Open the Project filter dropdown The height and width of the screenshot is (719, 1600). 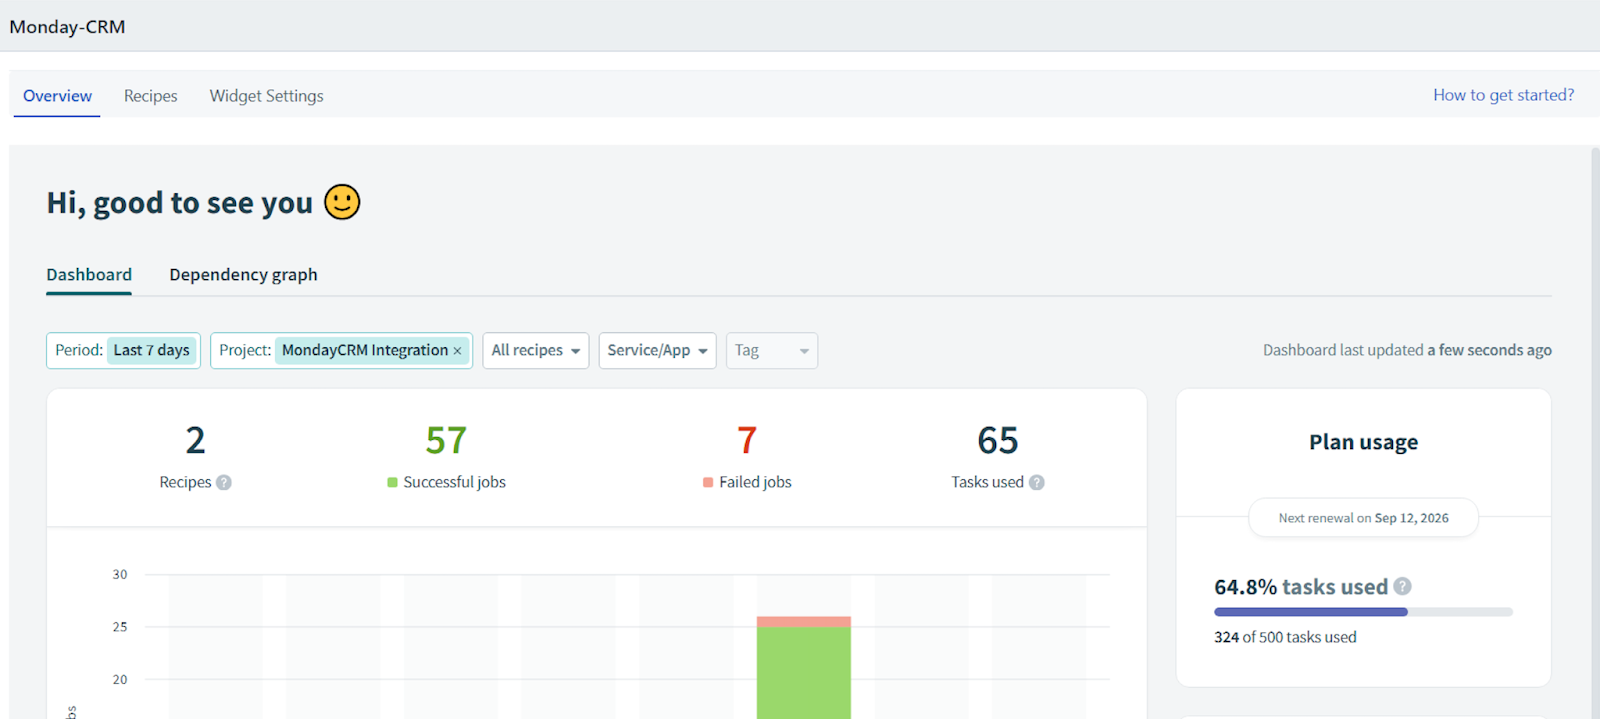pos(341,350)
